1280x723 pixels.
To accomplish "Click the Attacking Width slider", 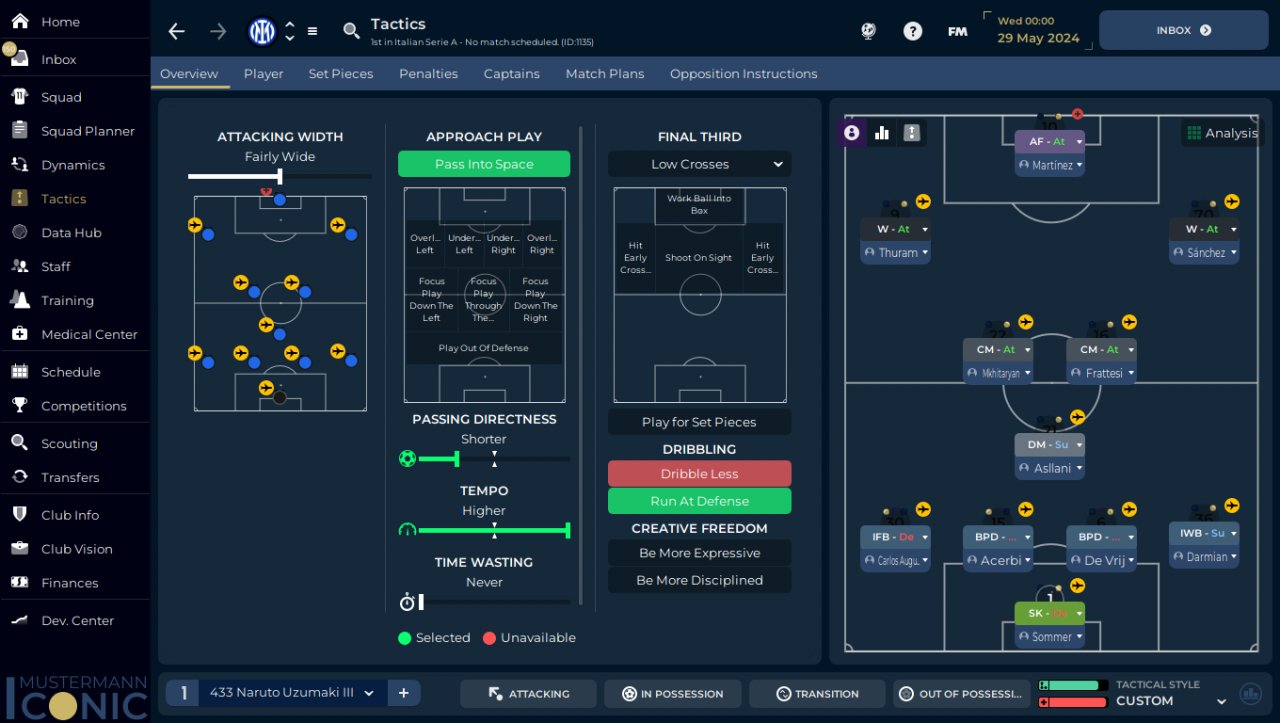I will click(x=279, y=176).
